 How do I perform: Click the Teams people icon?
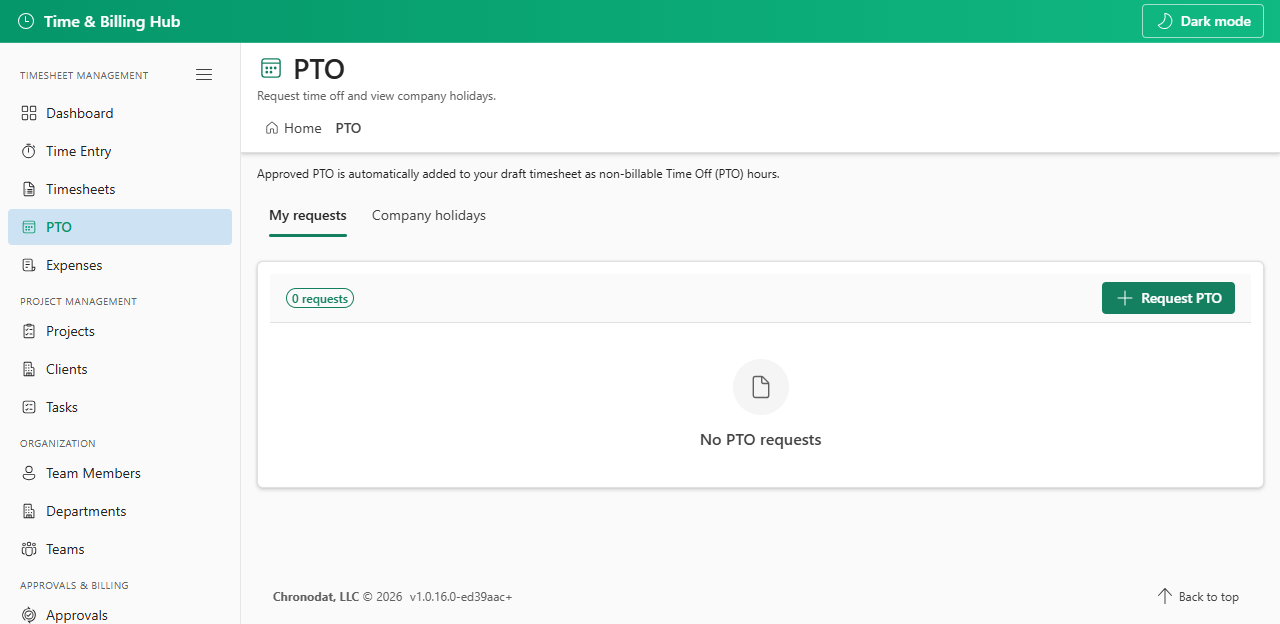[29, 549]
